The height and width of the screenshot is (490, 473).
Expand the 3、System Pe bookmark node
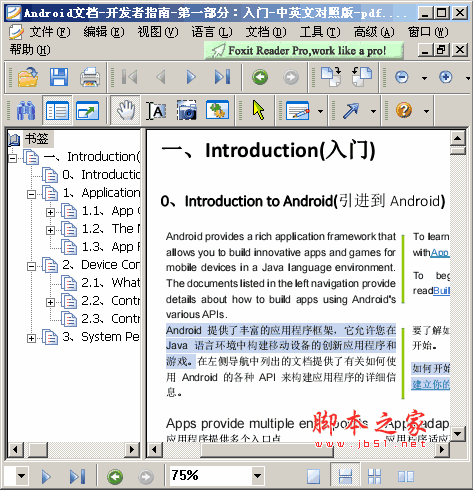tap(31, 338)
